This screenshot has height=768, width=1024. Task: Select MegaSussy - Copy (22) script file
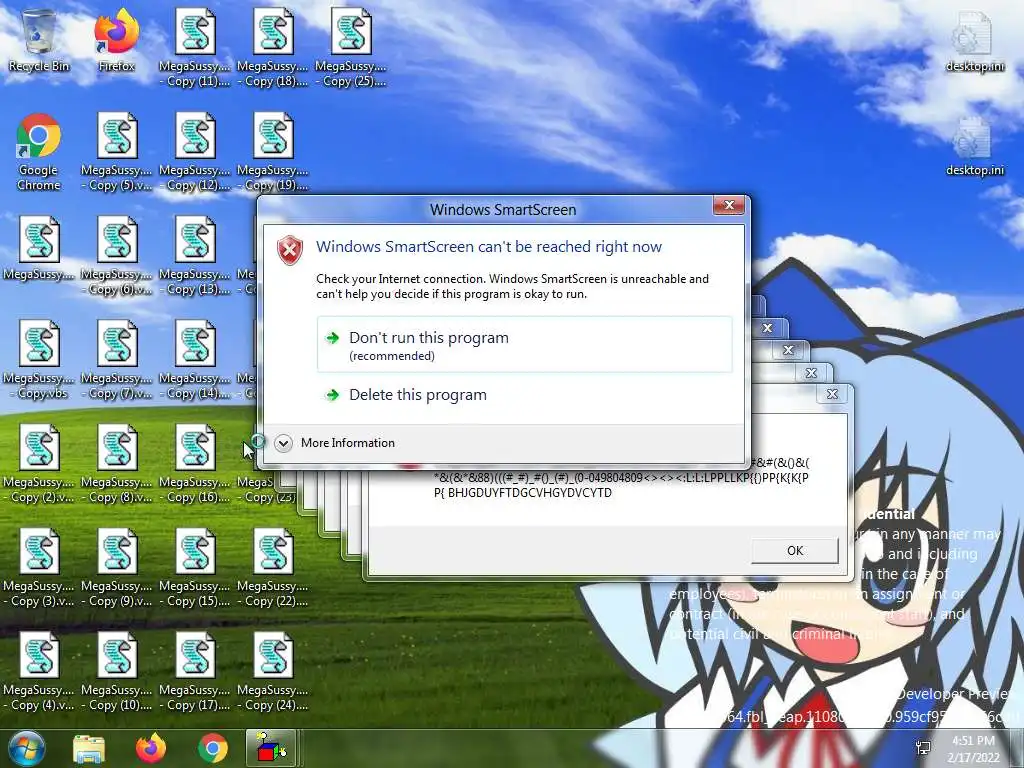click(x=273, y=567)
